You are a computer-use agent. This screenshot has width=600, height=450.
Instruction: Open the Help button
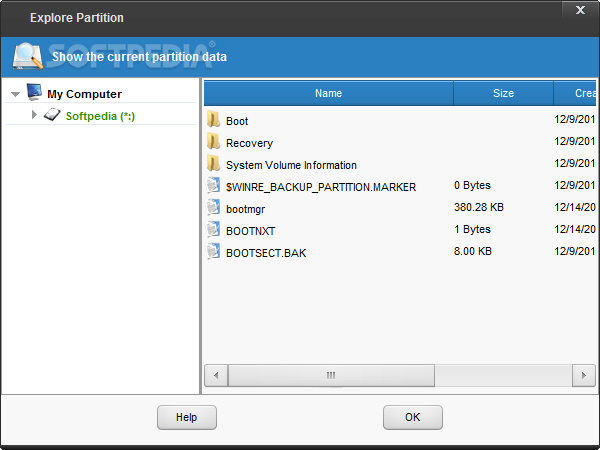(x=187, y=417)
